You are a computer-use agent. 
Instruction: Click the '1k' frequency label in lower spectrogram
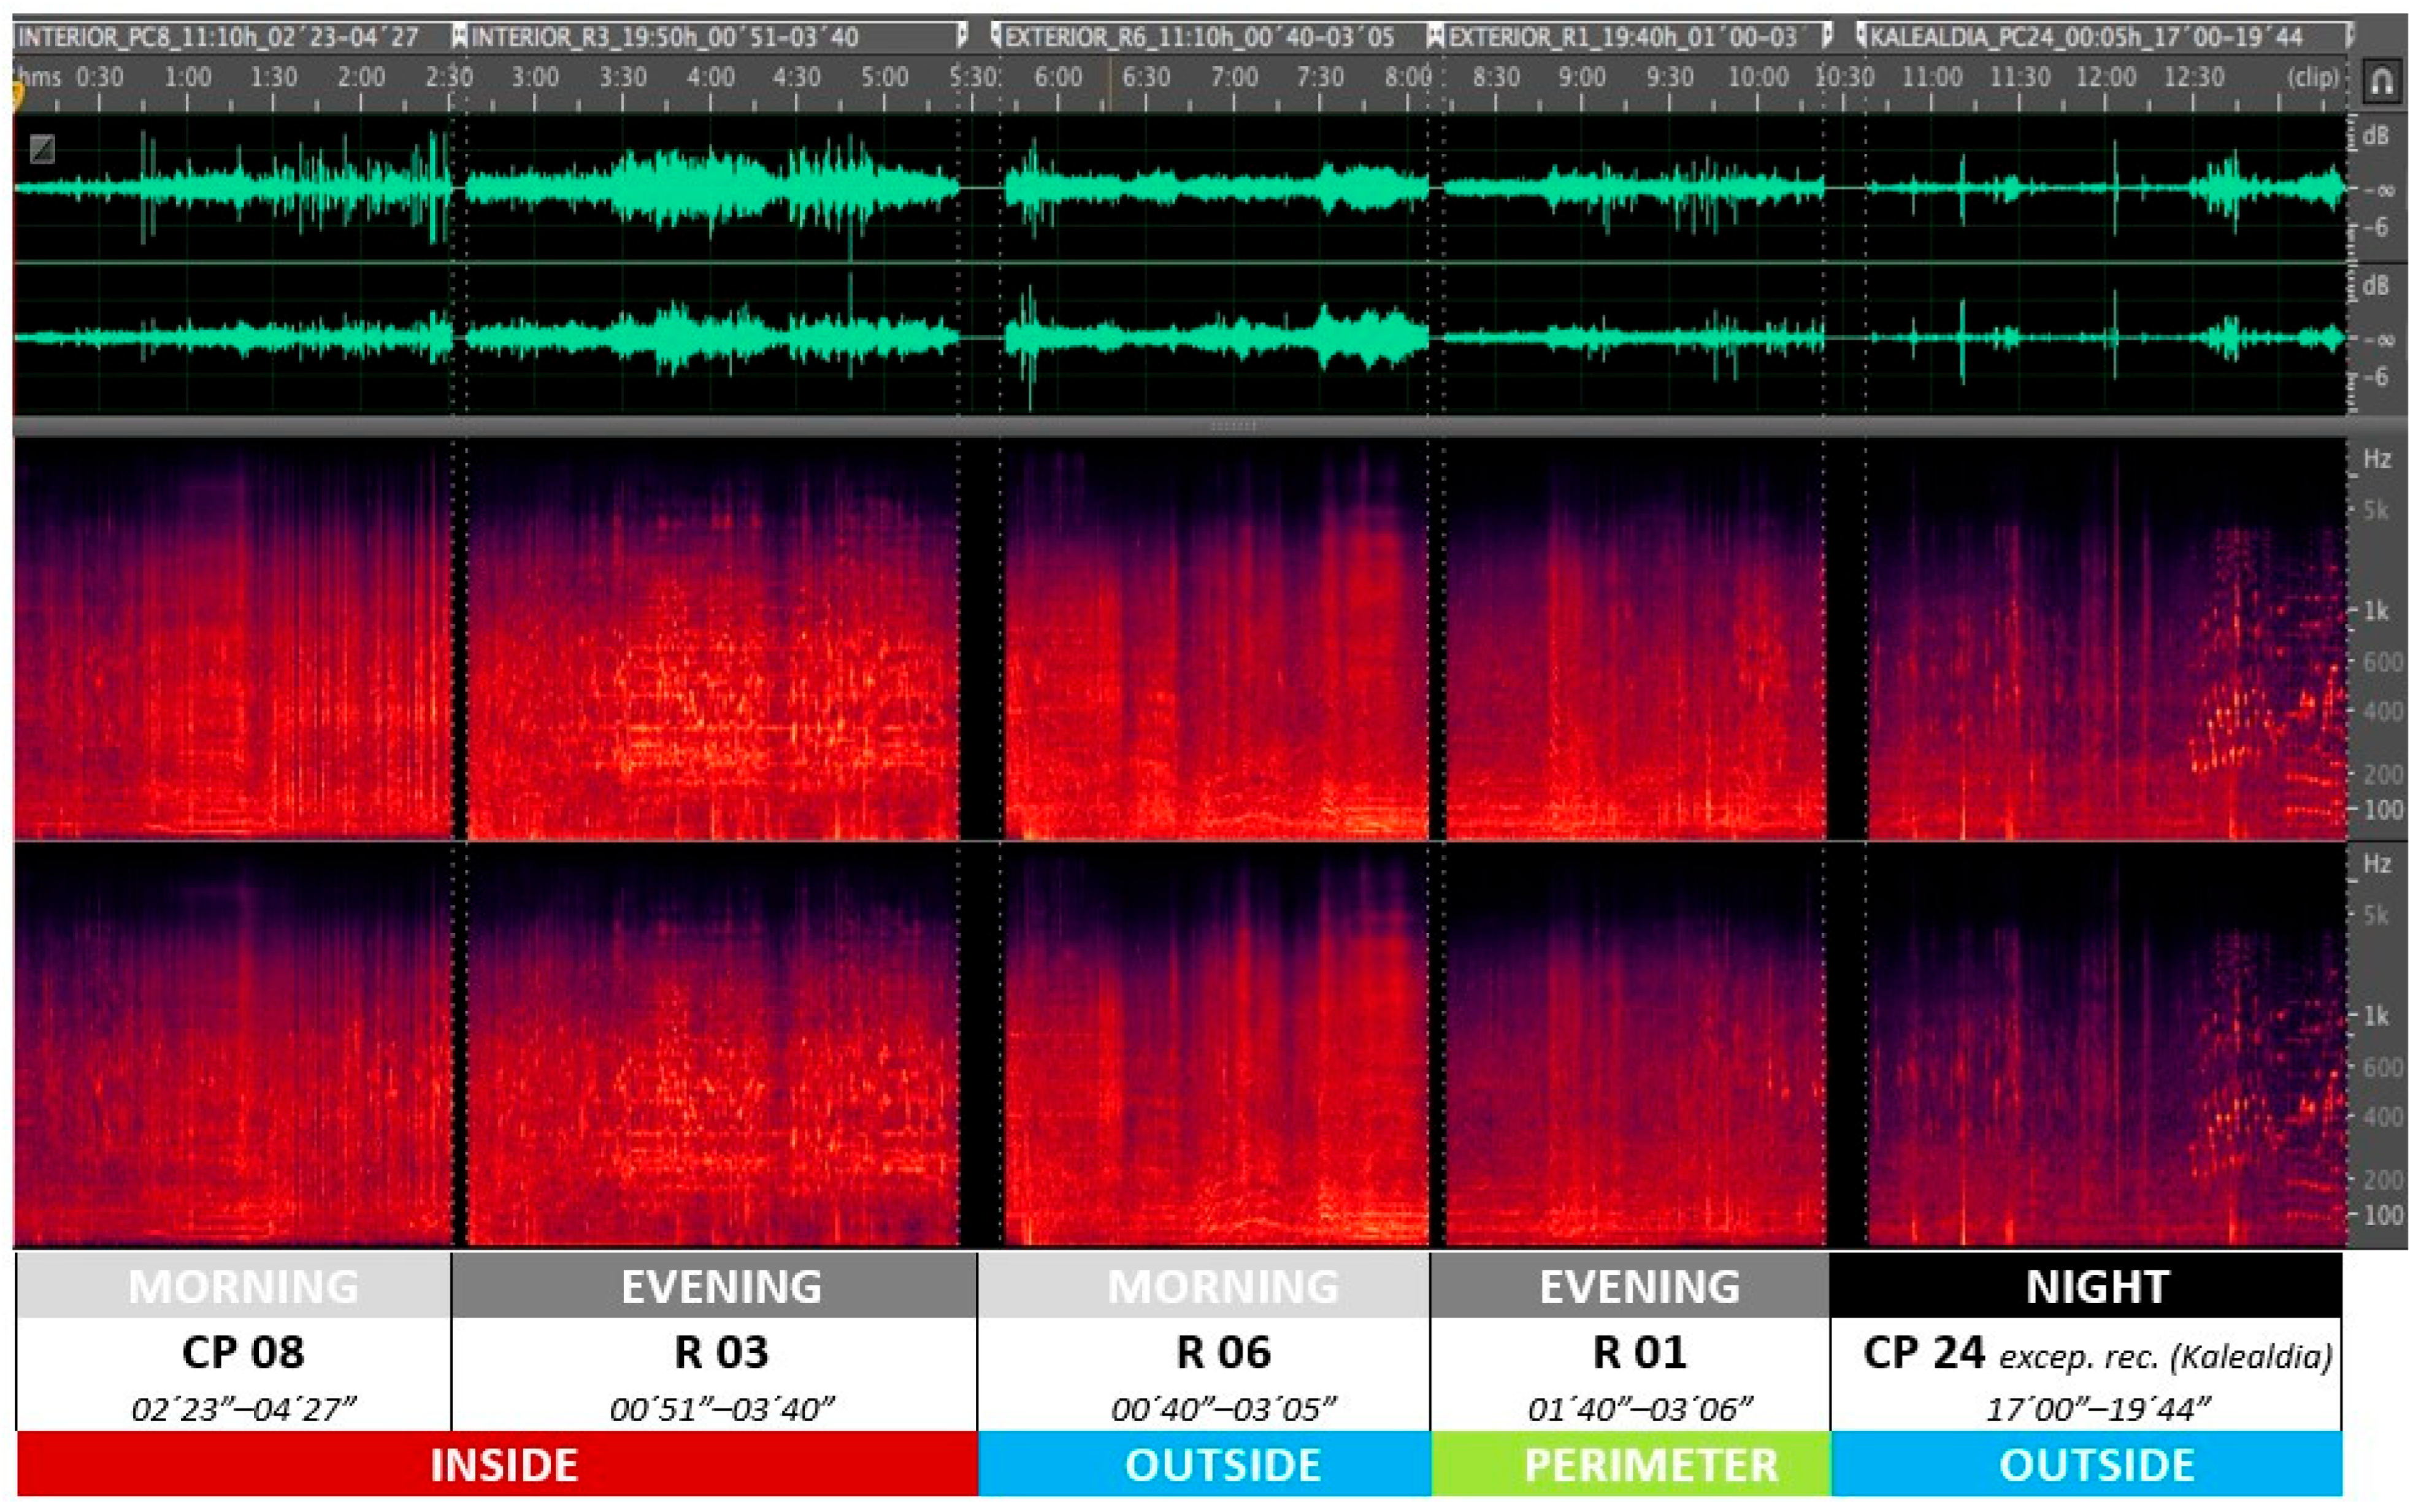[x=2376, y=1016]
